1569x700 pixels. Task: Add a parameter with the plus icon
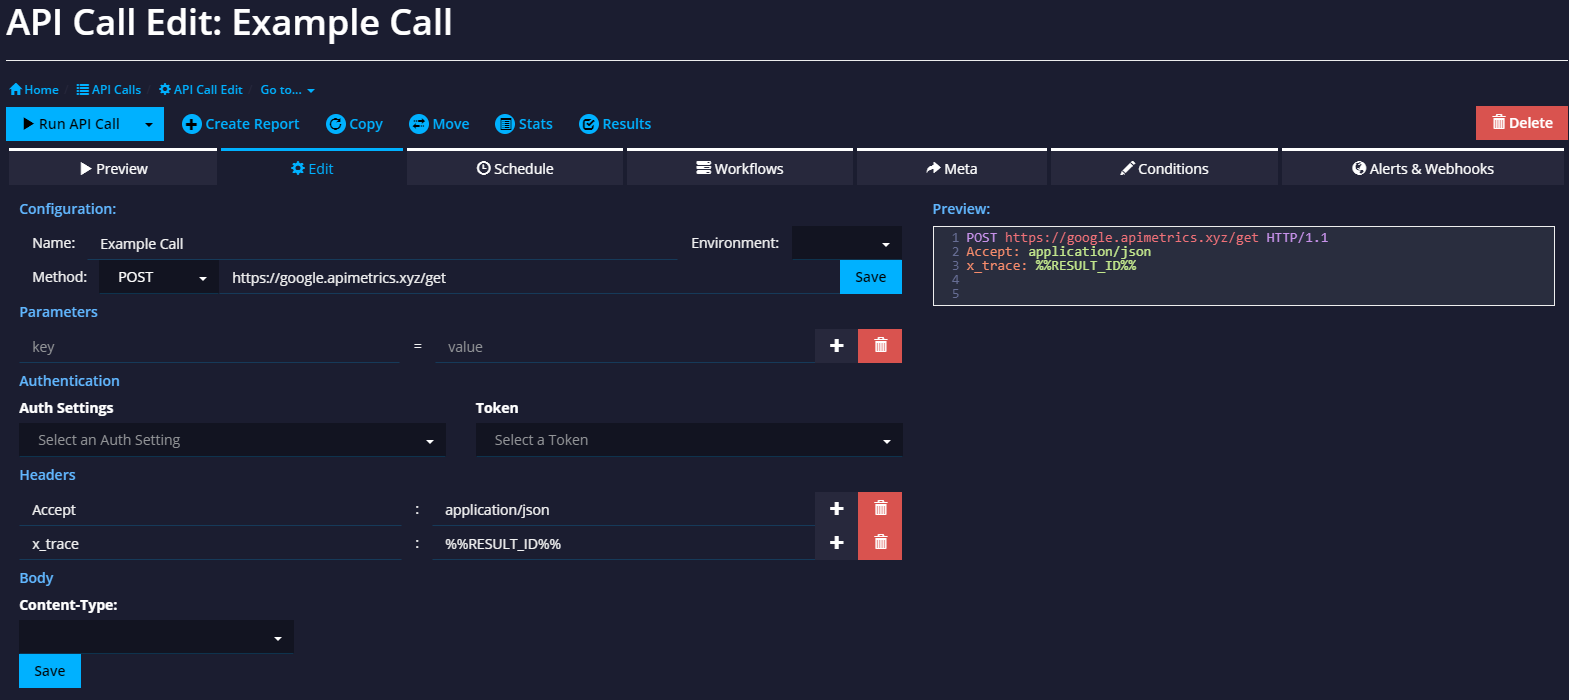click(837, 346)
